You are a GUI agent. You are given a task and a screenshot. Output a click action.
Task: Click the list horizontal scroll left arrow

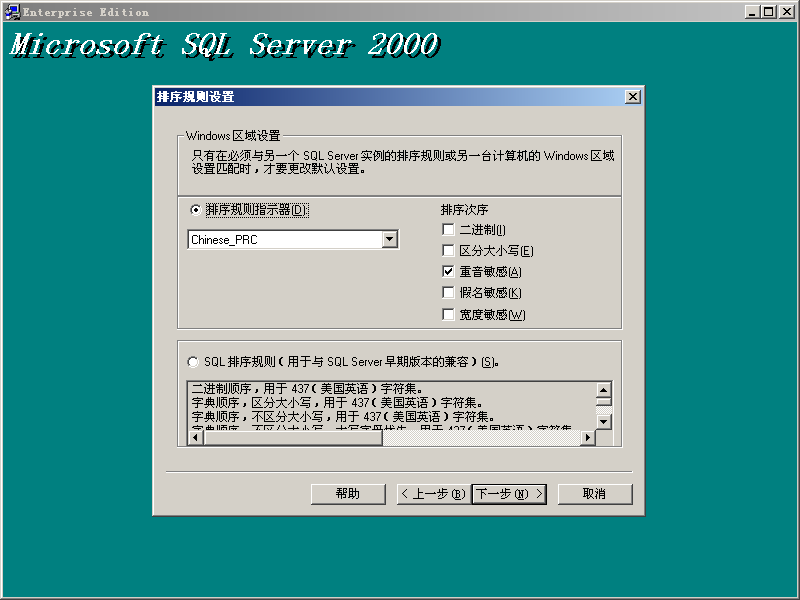point(196,437)
